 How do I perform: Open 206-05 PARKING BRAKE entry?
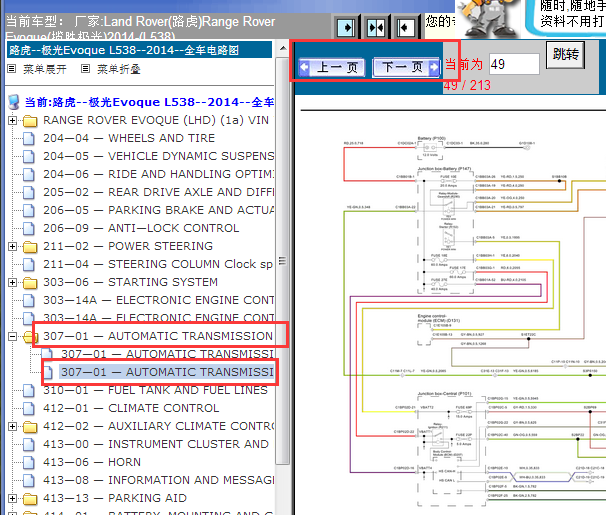158,210
